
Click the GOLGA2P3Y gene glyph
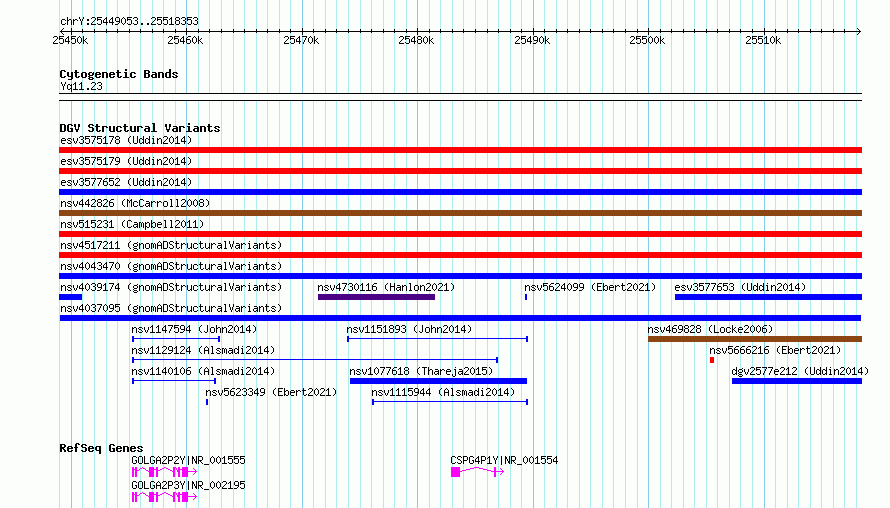165,497
